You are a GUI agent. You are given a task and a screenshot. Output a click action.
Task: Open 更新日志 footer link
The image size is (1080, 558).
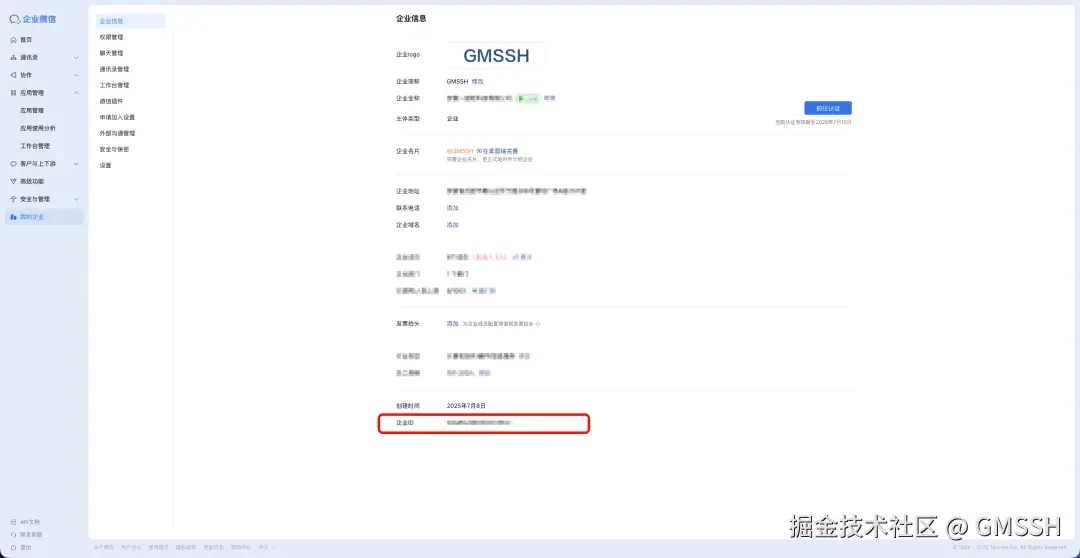pos(214,547)
